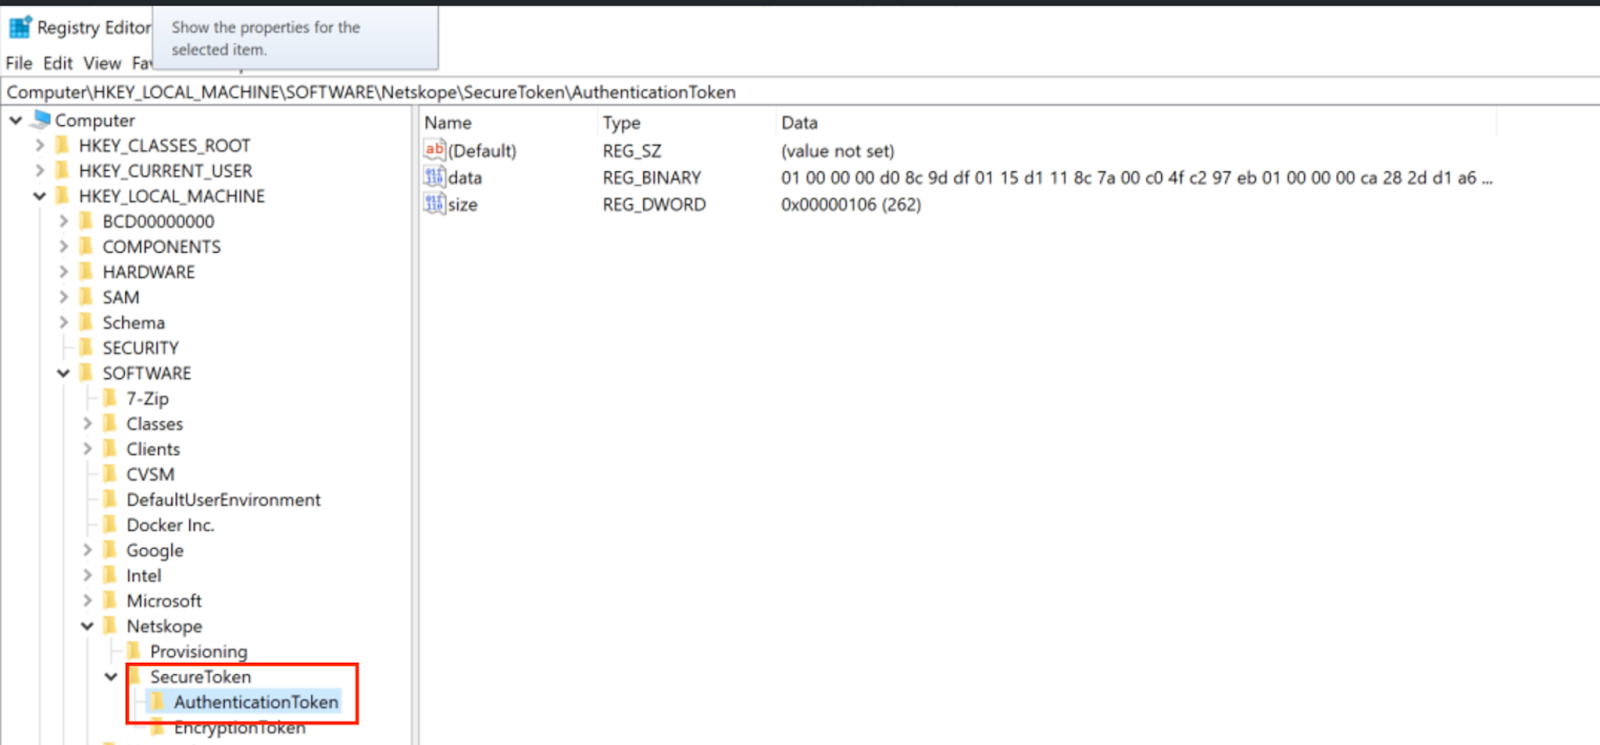
Task: Collapse the Computer root node
Action: tap(16, 120)
